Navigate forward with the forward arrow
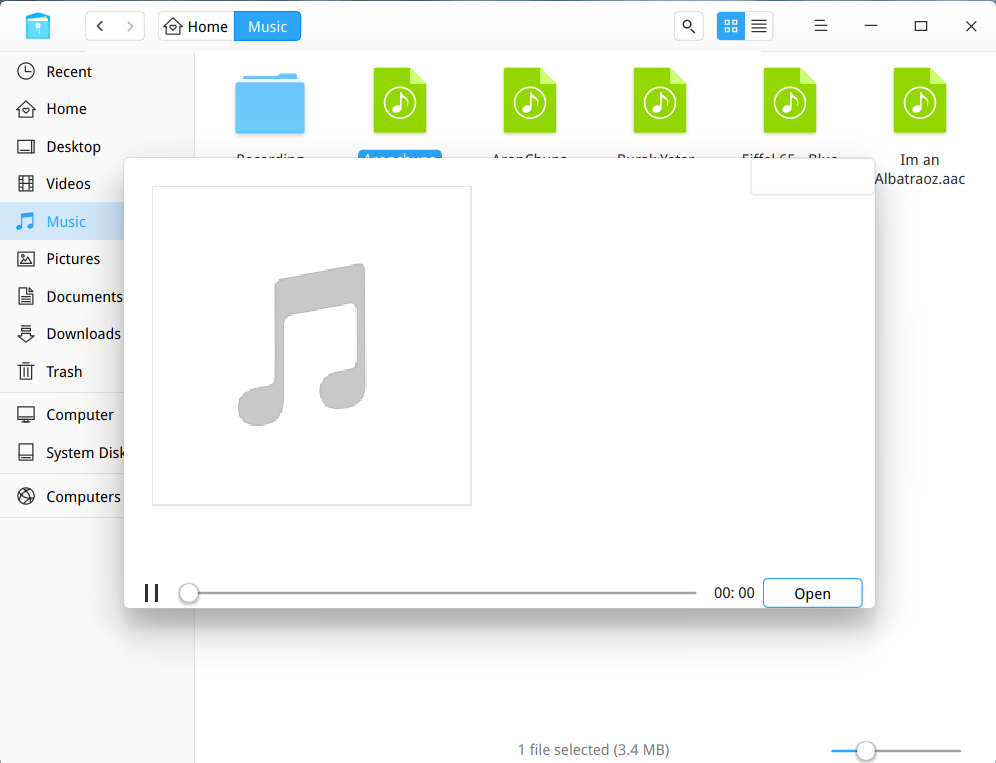The image size is (996, 763). [130, 26]
